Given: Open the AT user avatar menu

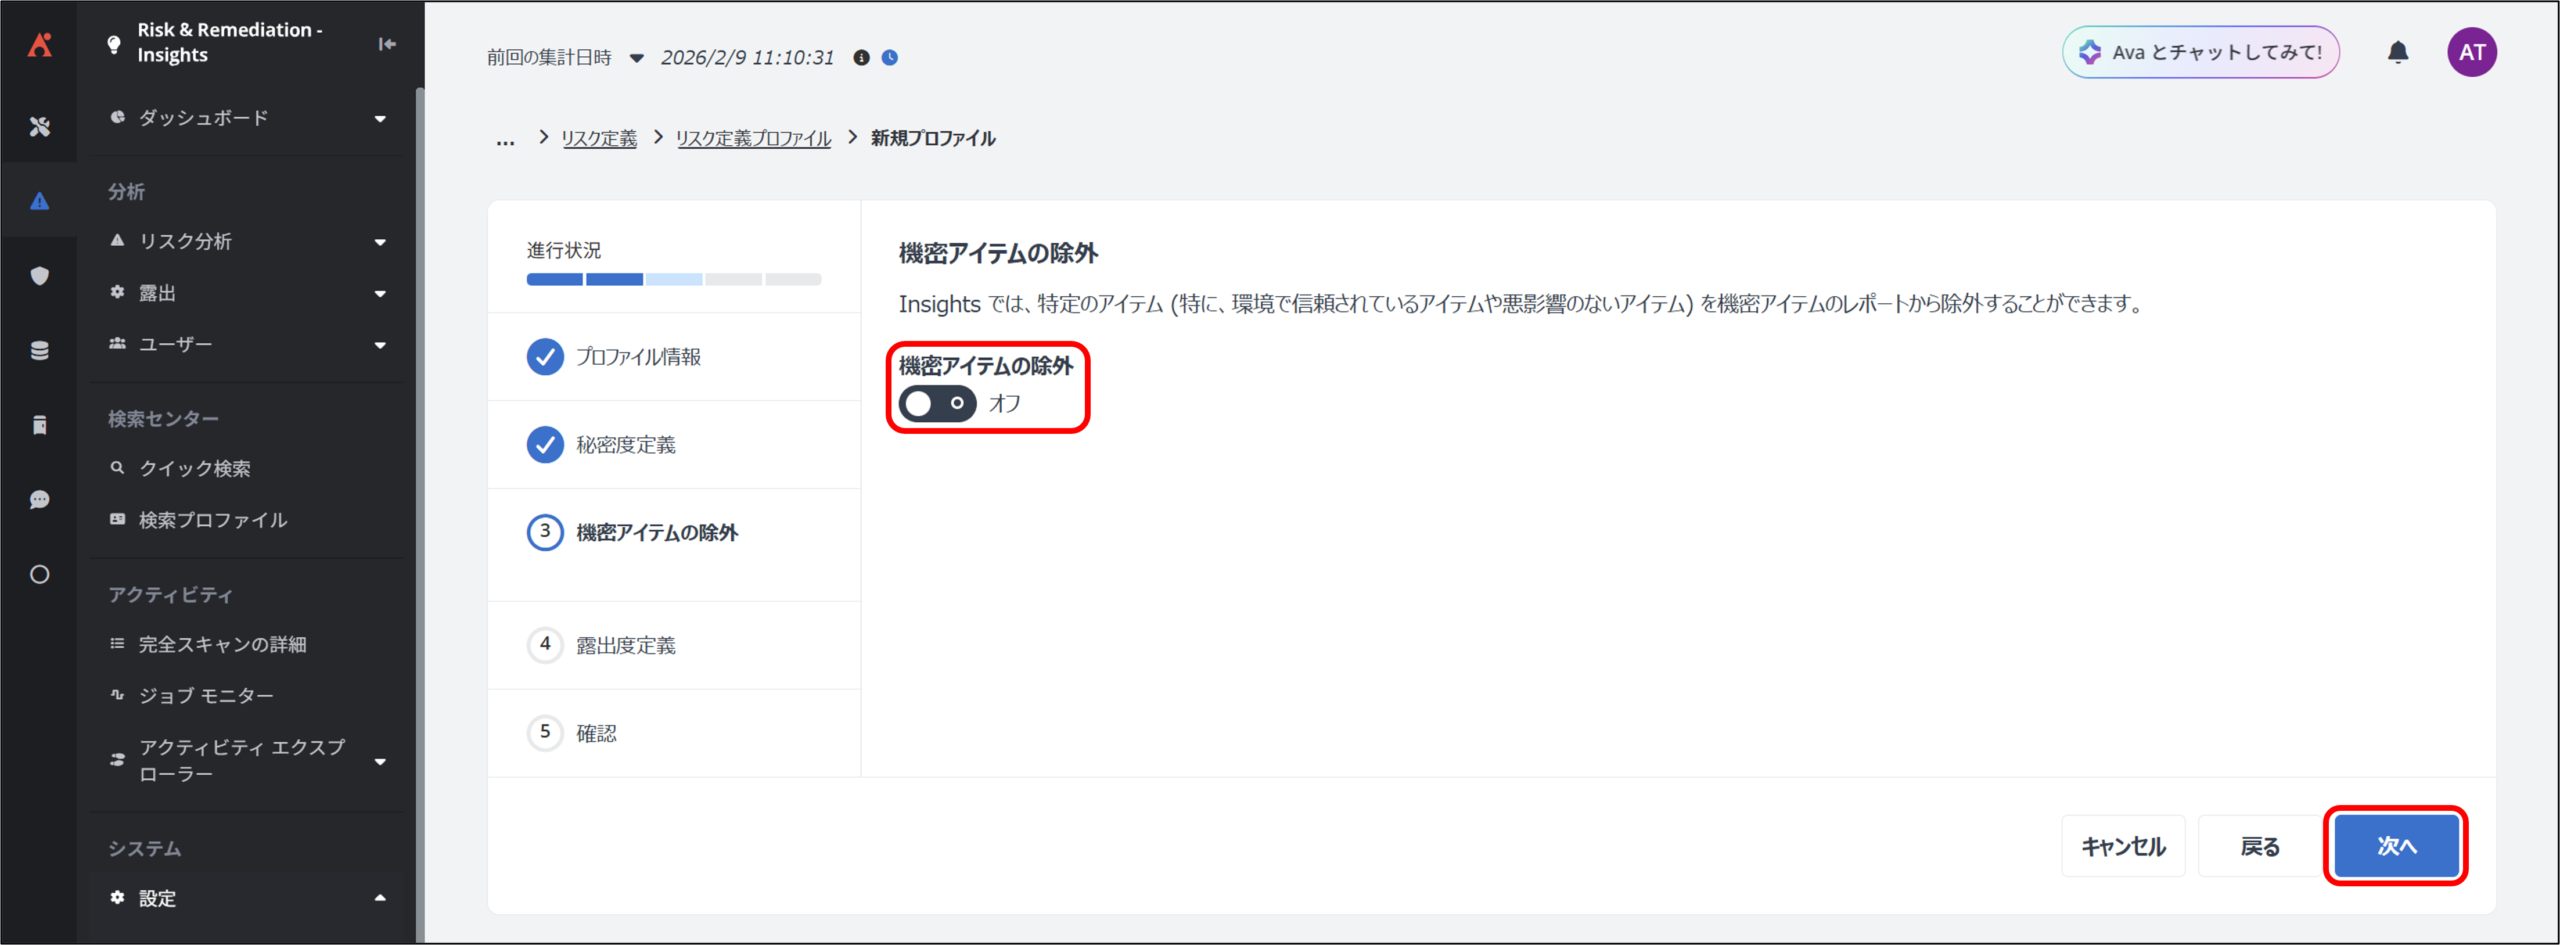Looking at the screenshot, I should (x=2471, y=53).
